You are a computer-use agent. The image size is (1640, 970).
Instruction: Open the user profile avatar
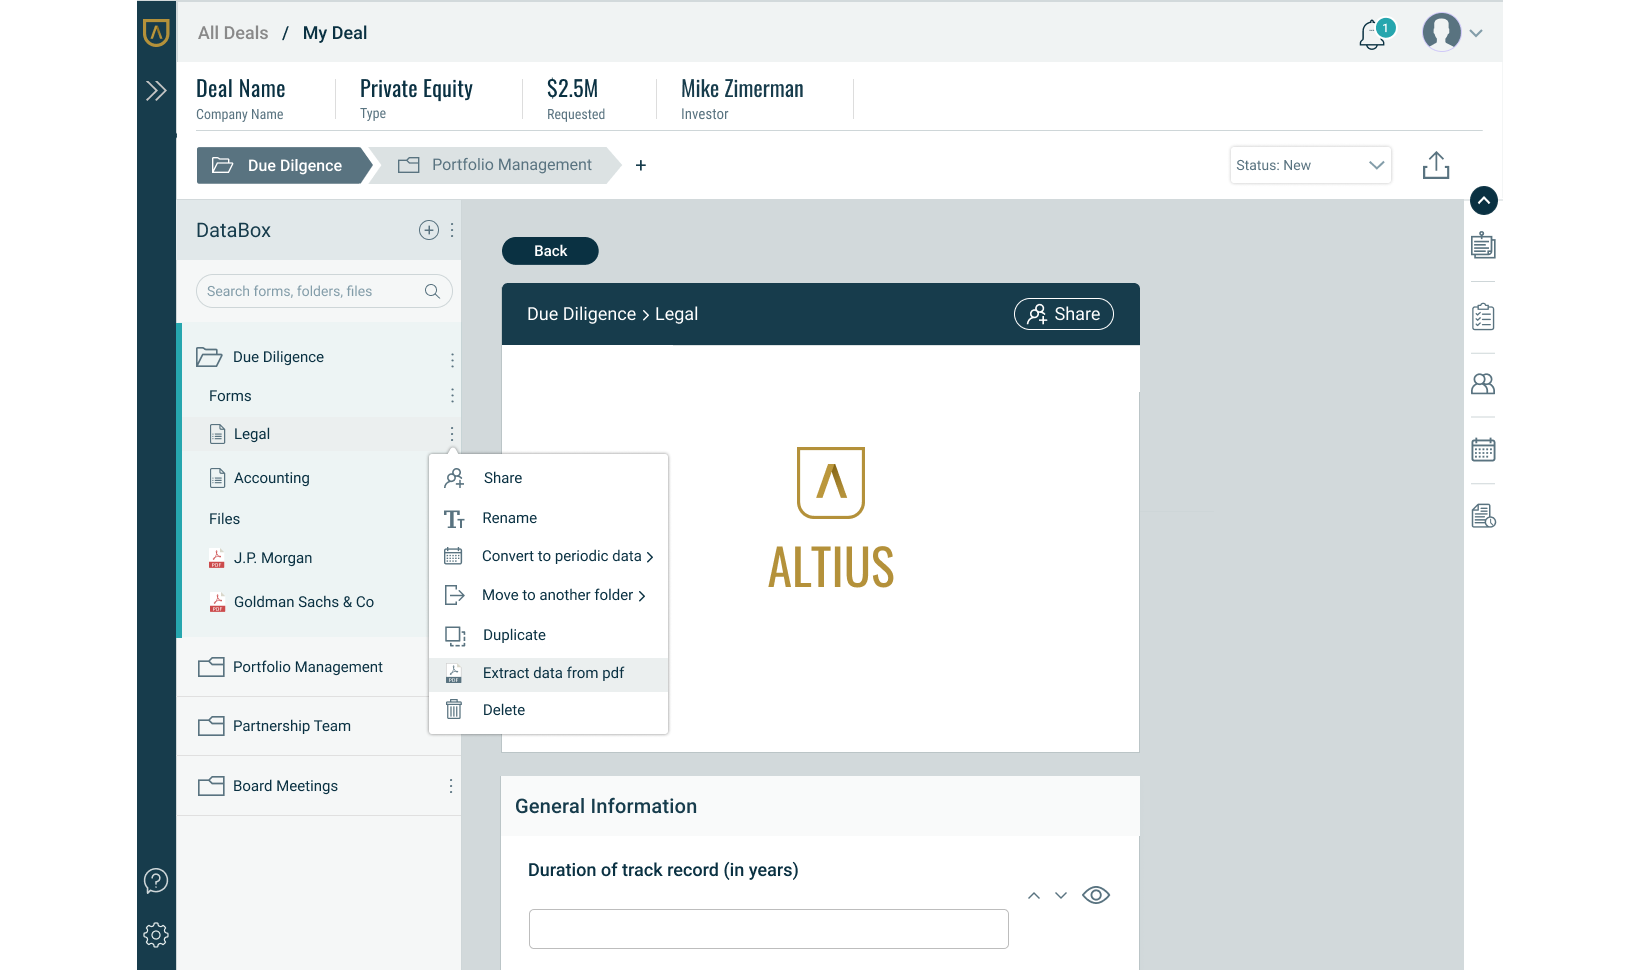tap(1441, 32)
